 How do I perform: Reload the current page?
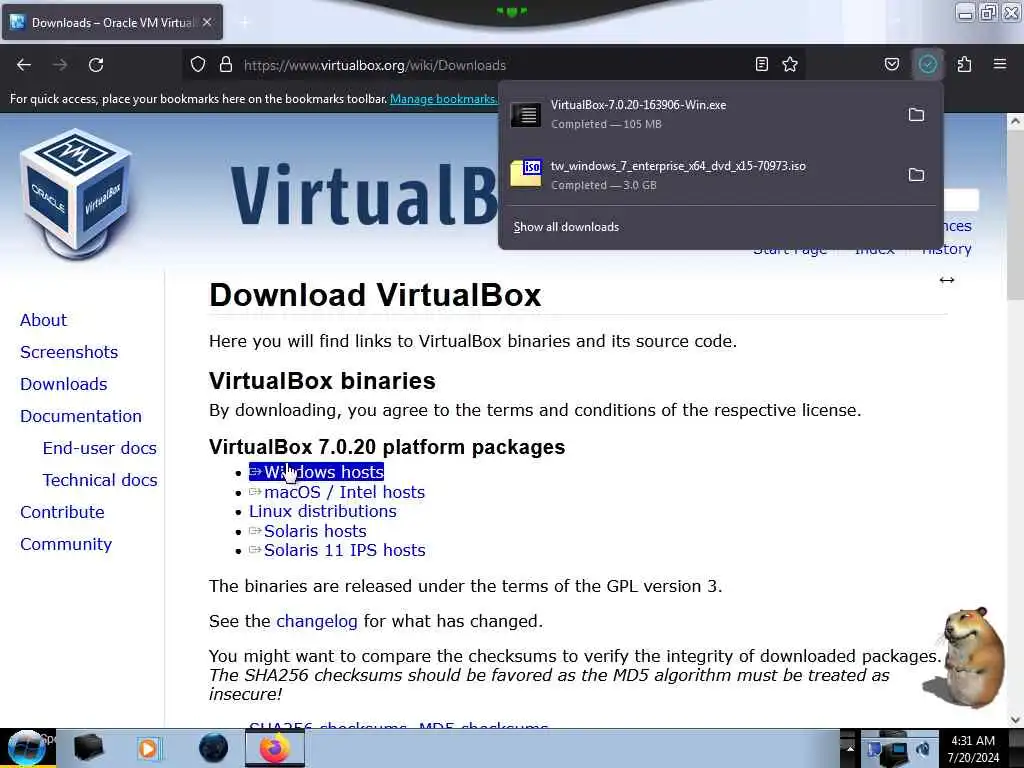pyautogui.click(x=96, y=65)
